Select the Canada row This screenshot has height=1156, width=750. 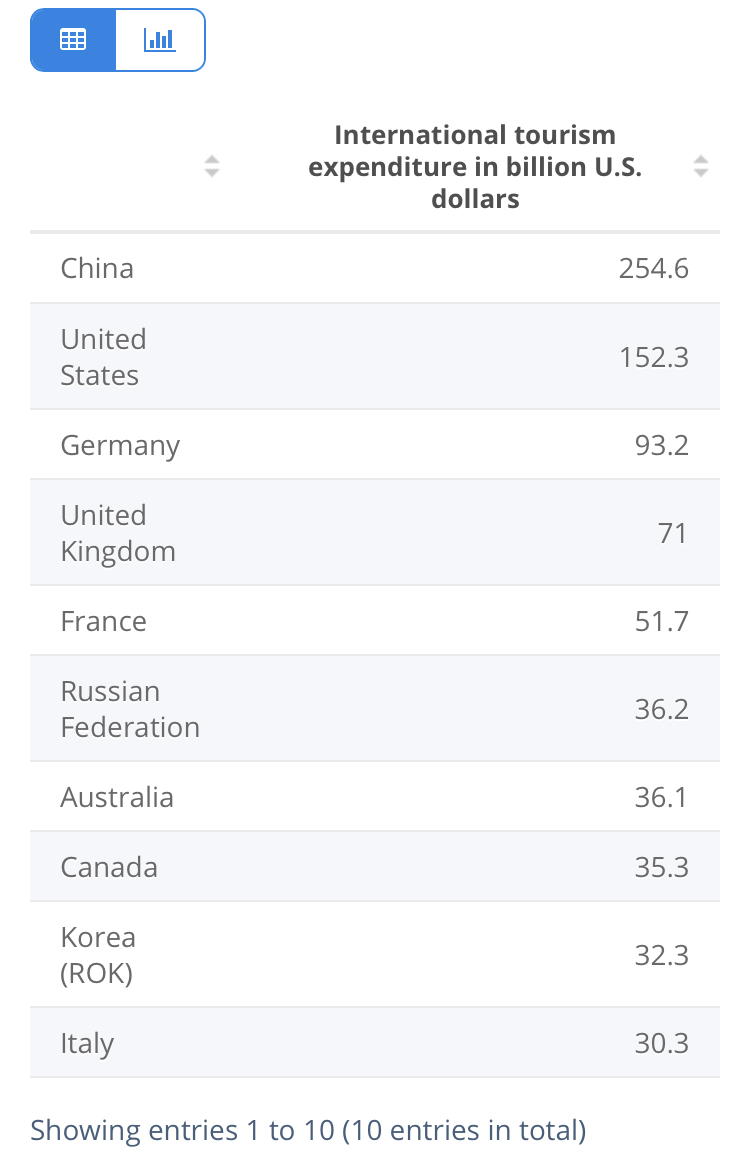tap(375, 867)
